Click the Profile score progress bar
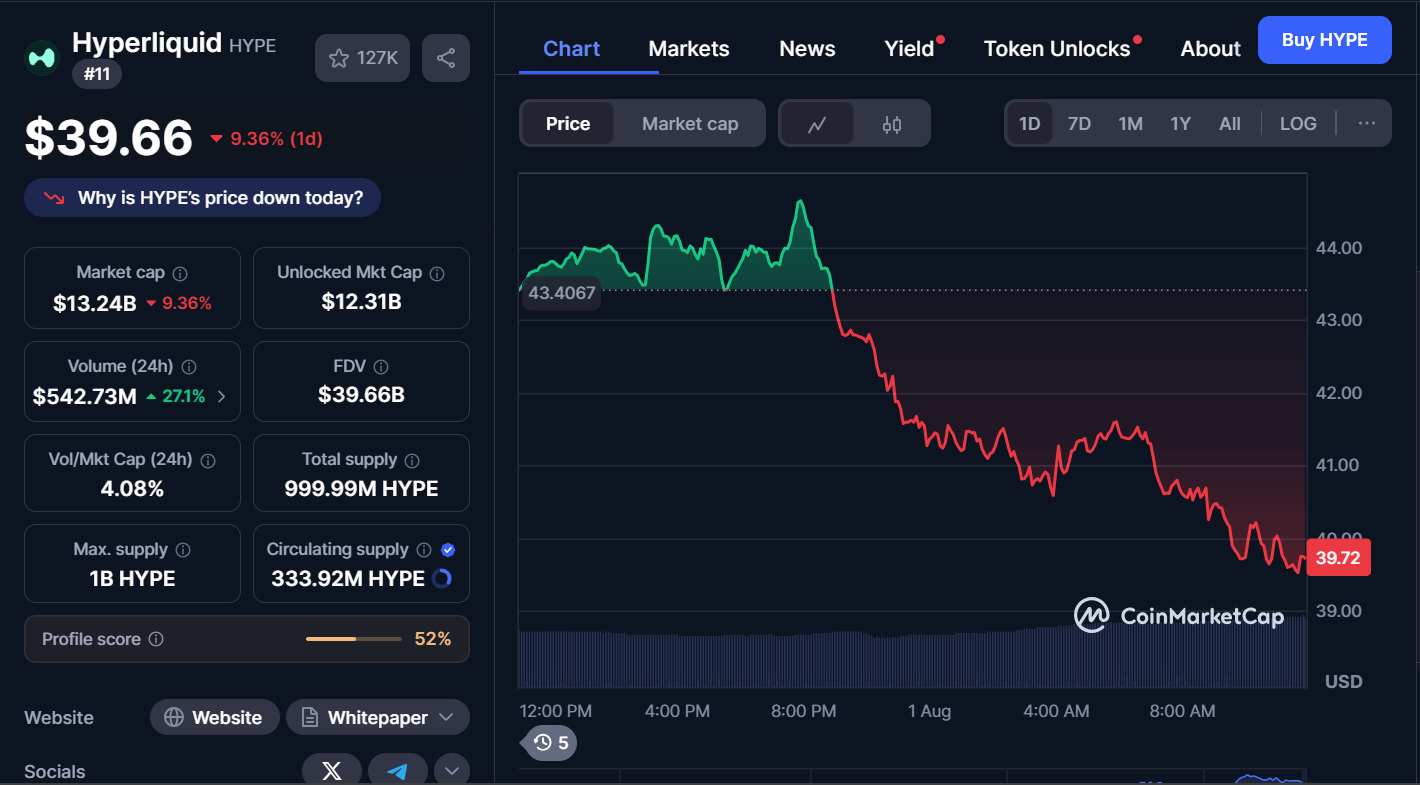 click(x=354, y=639)
